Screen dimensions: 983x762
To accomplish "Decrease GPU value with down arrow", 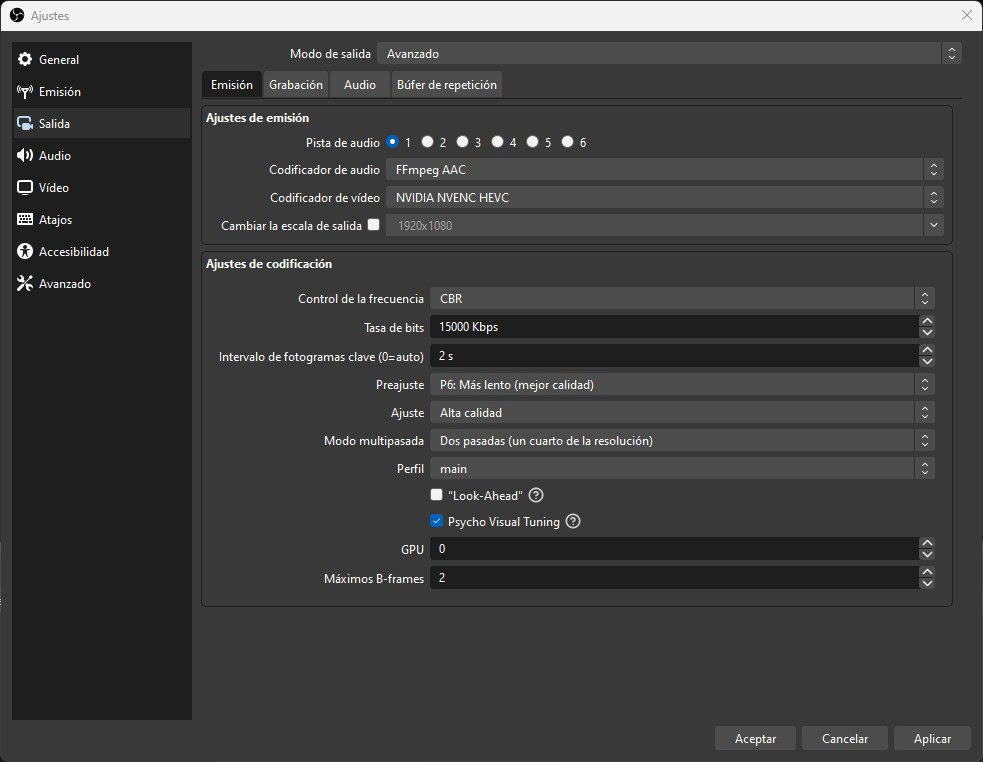I will 927,554.
